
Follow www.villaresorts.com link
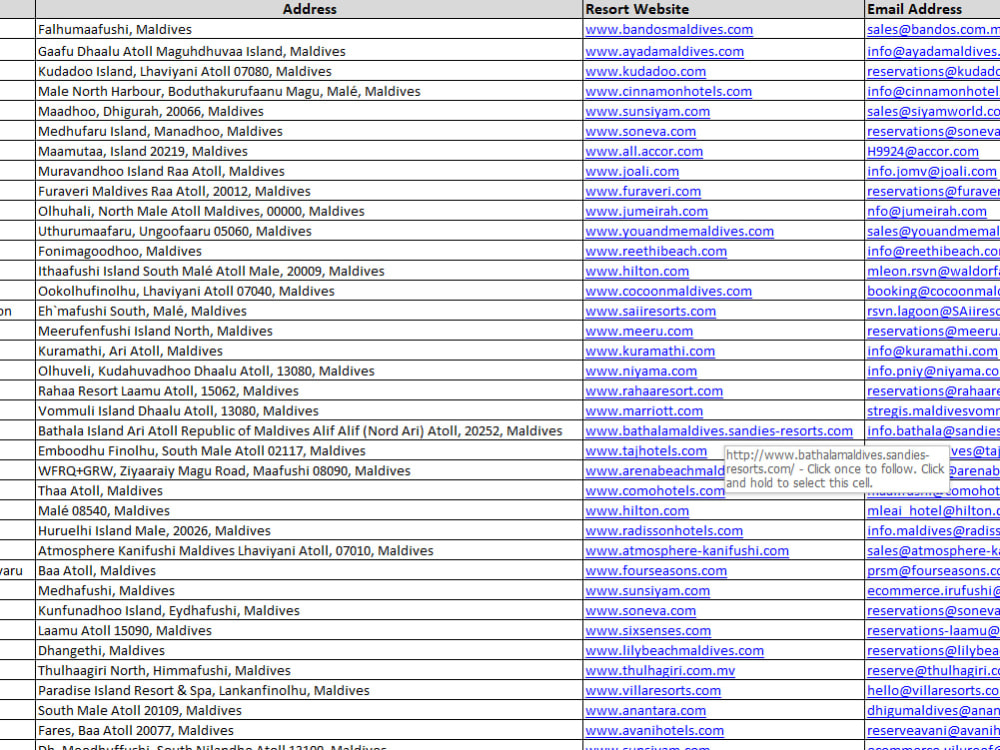(x=652, y=691)
